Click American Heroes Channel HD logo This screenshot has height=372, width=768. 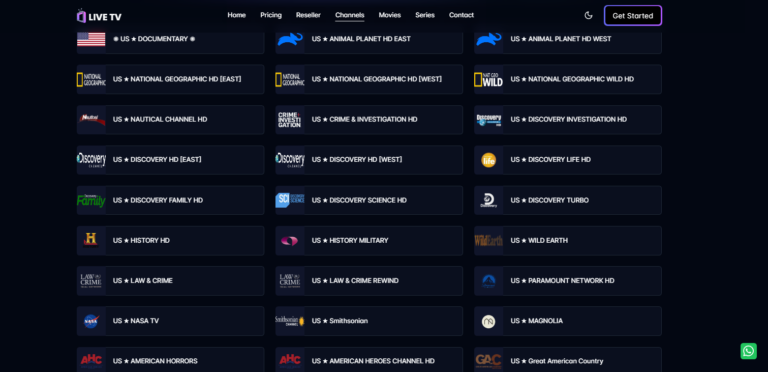tap(290, 361)
